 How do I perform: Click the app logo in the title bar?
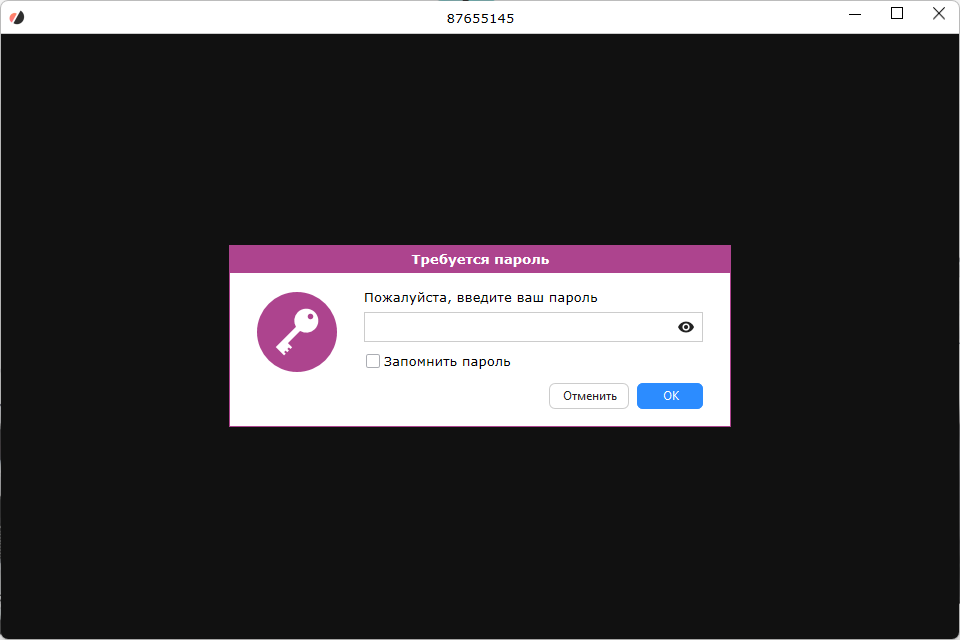[17, 18]
